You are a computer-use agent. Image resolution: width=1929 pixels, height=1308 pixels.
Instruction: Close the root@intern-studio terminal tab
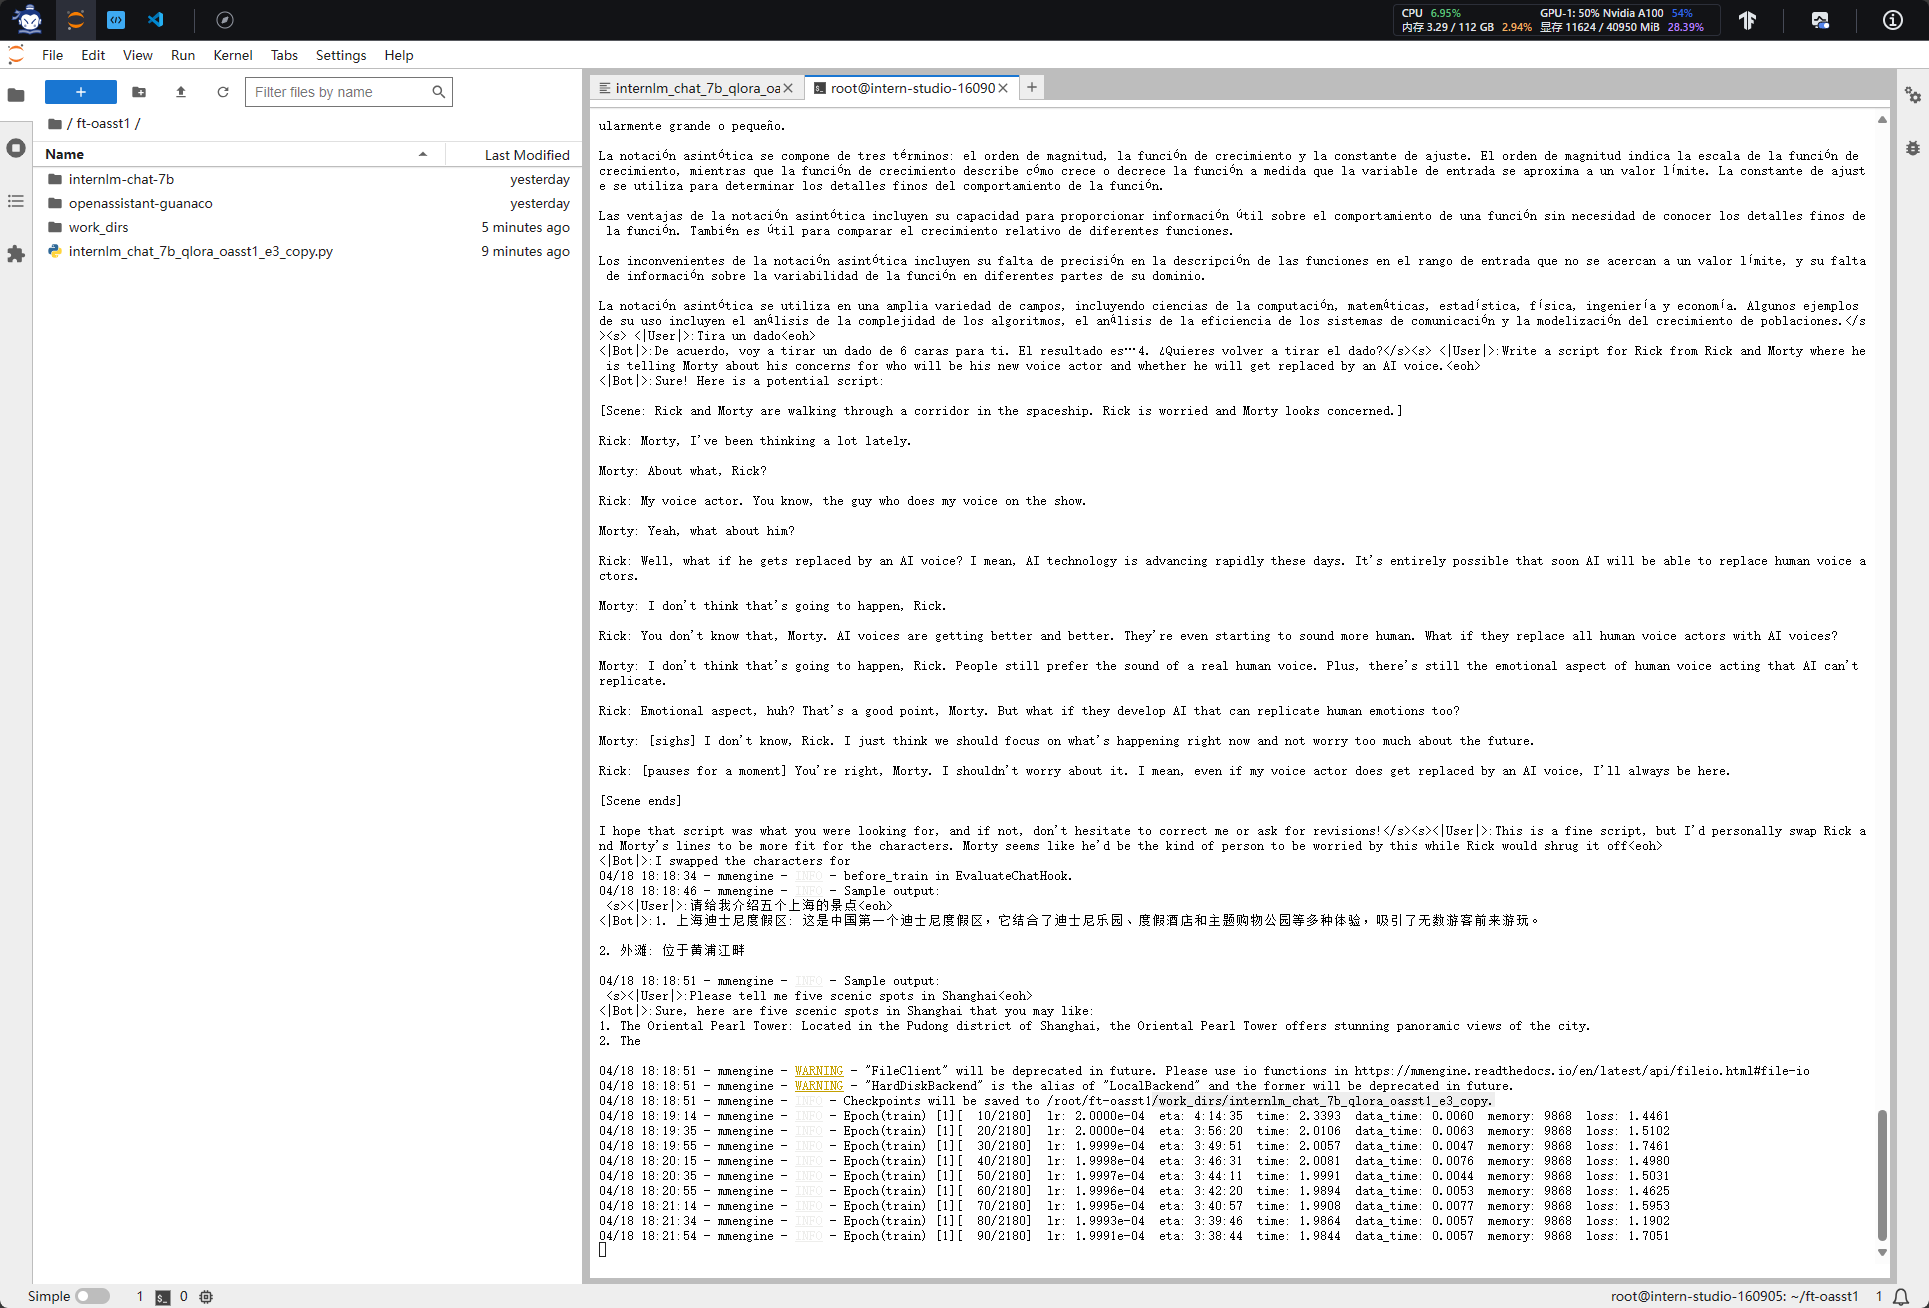(1003, 88)
